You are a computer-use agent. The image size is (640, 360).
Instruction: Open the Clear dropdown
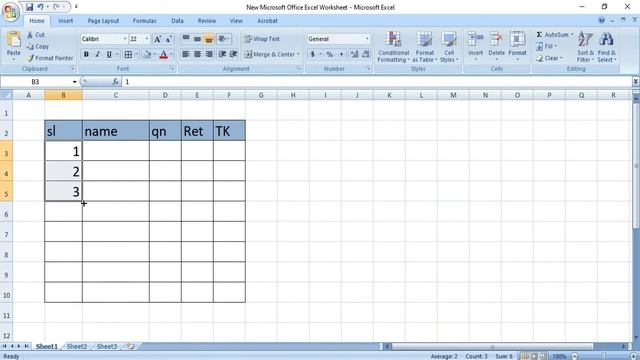(x=549, y=58)
